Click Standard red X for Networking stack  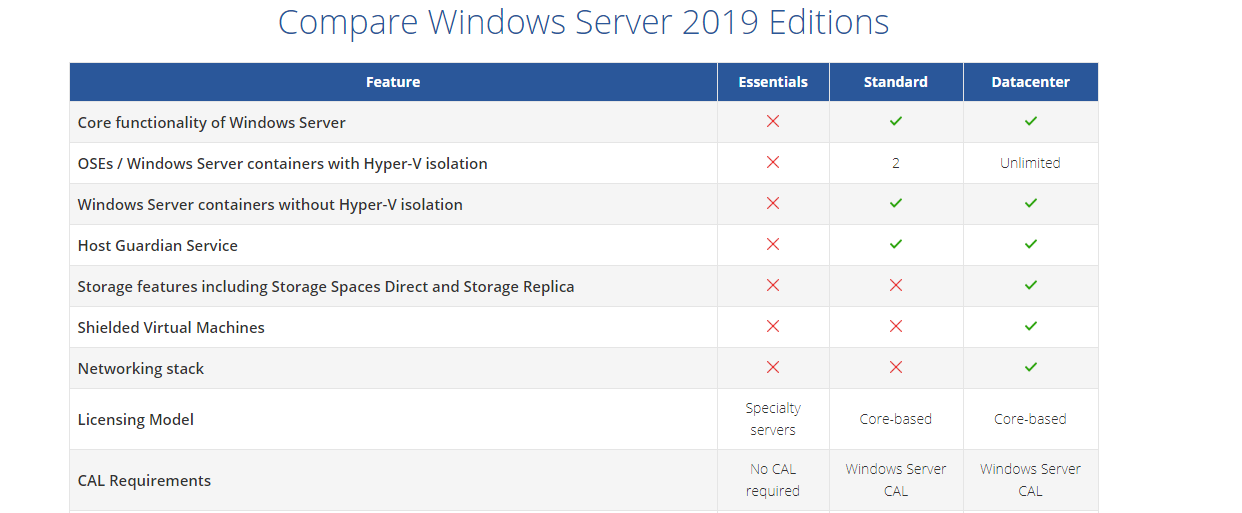(896, 367)
